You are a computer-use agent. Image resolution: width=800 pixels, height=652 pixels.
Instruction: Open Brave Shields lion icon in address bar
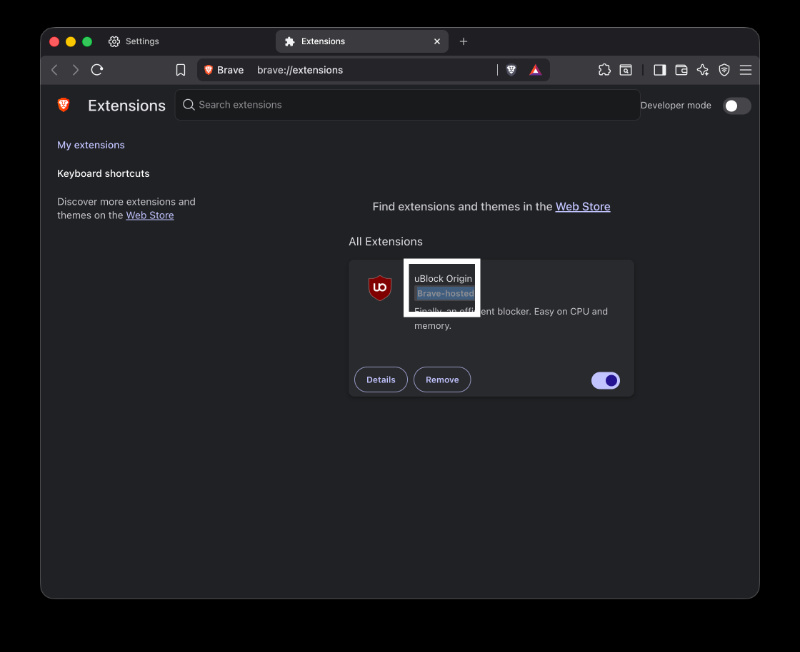(511, 70)
